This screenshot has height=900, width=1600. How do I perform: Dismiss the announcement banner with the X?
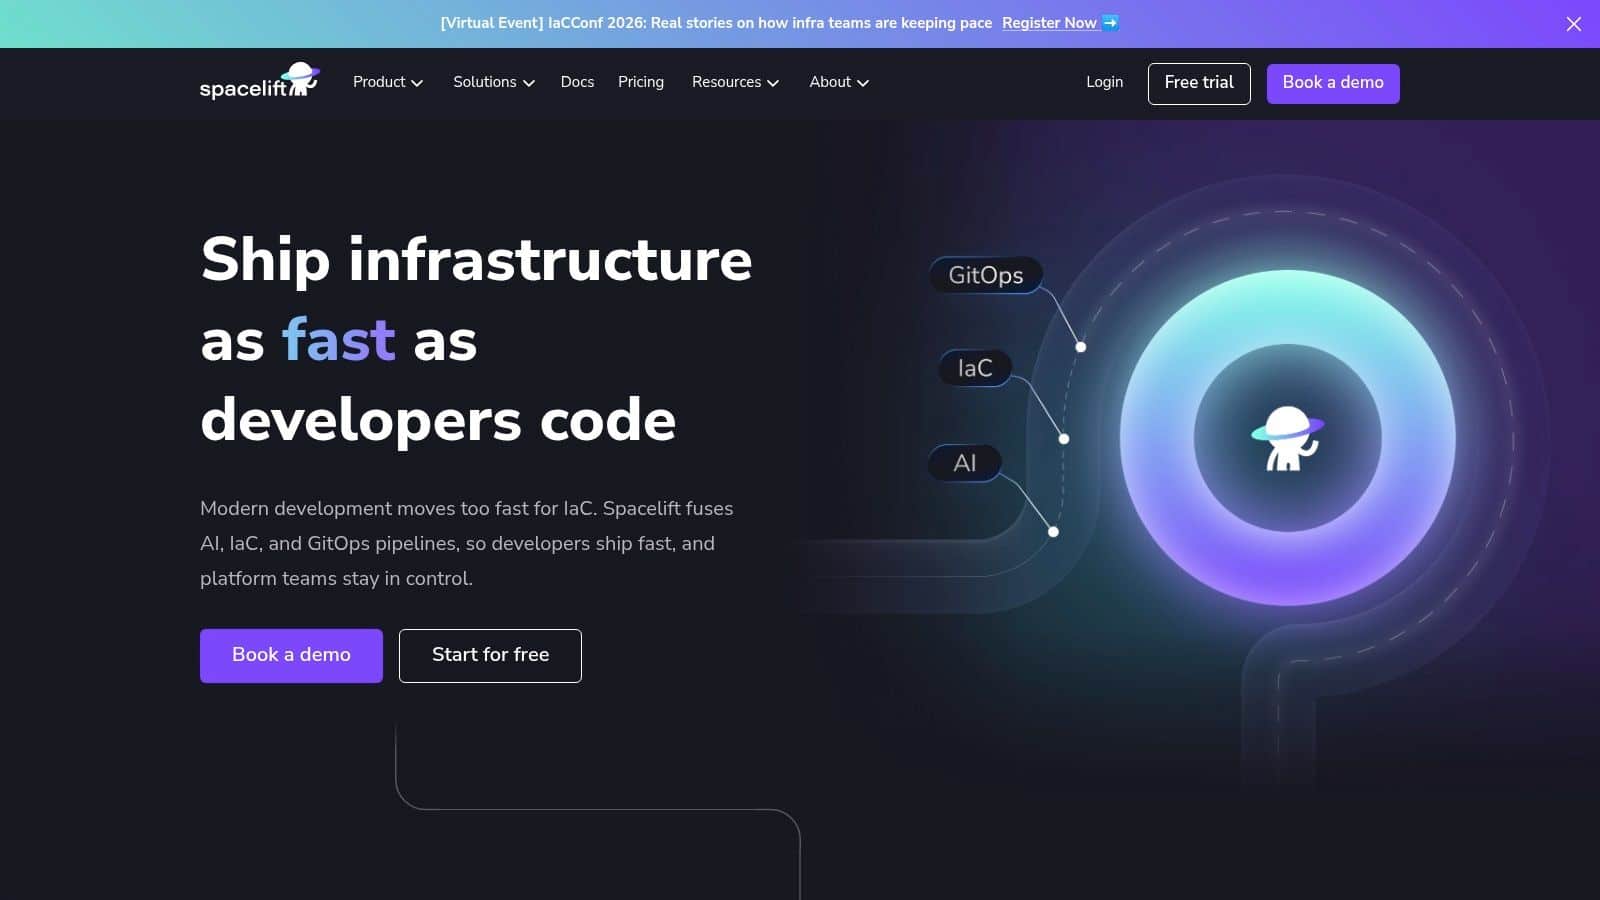(1574, 24)
